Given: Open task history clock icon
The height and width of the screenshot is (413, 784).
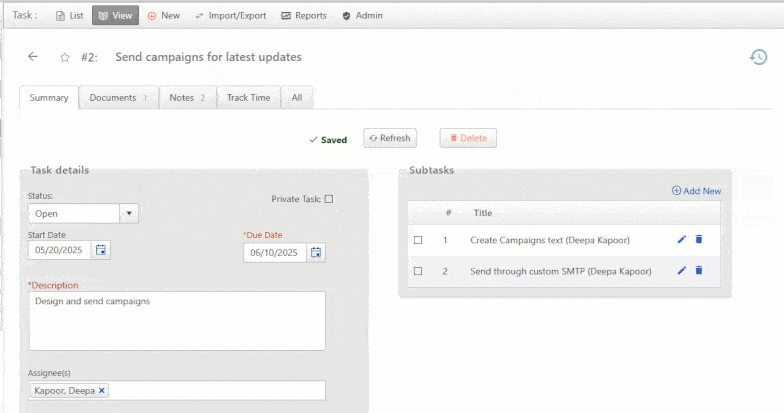Looking at the screenshot, I should (758, 57).
